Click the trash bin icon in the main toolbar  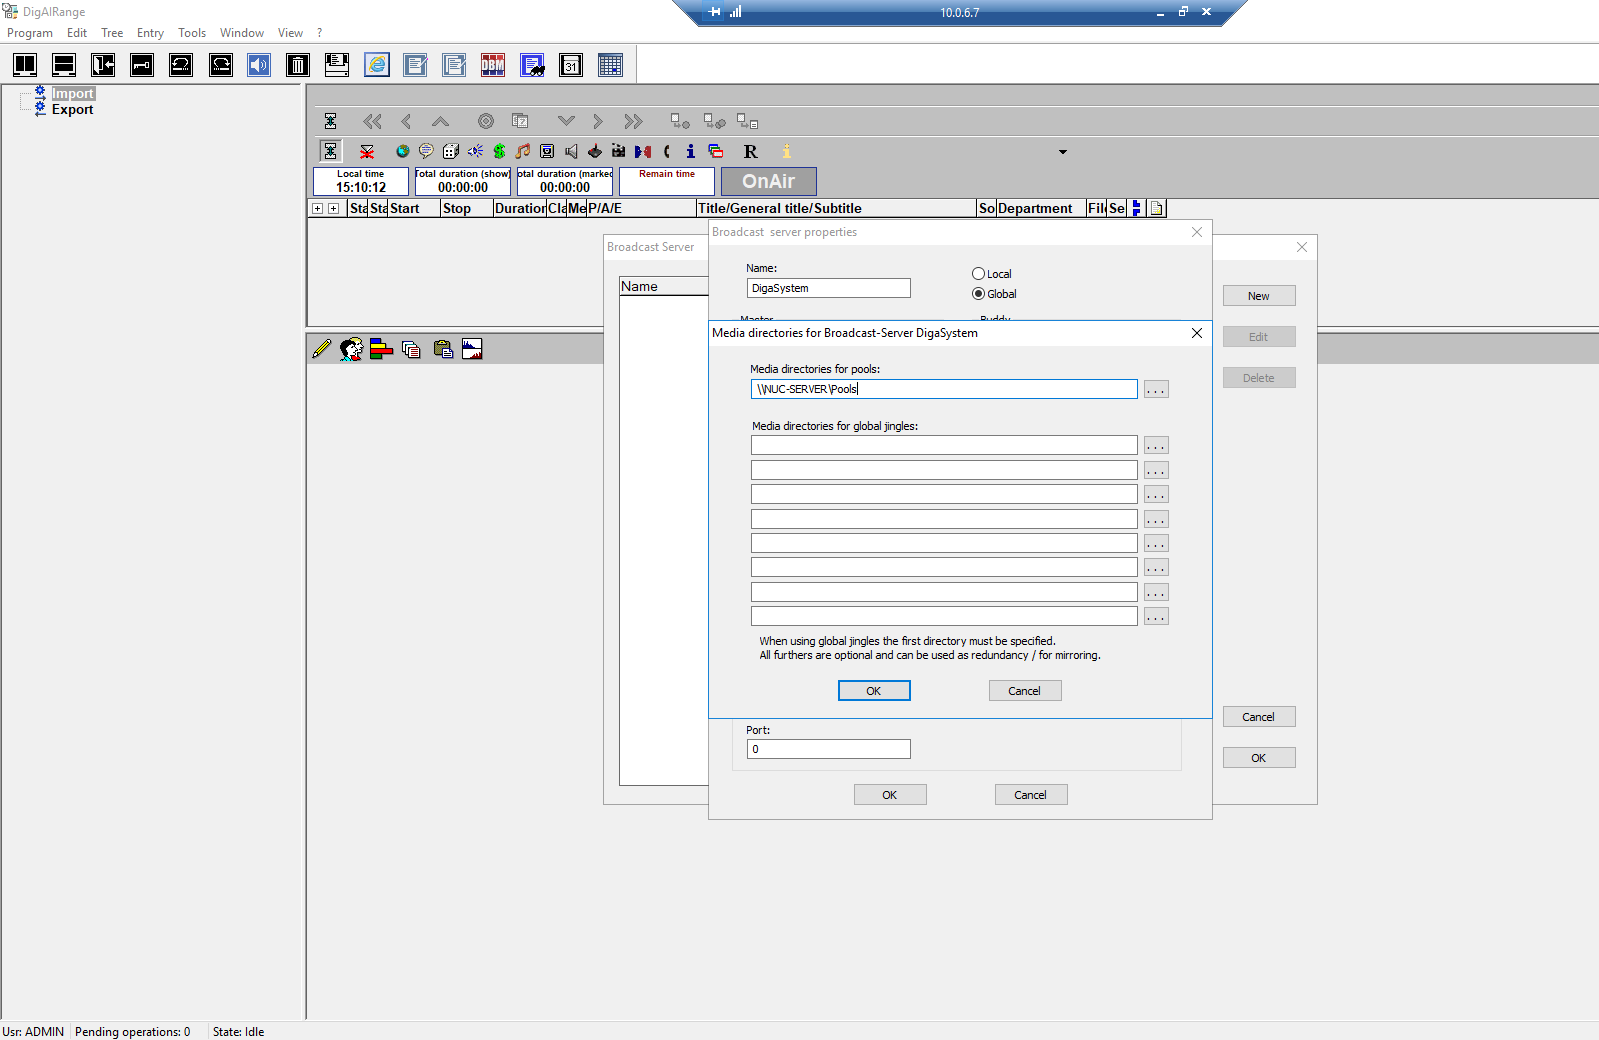tap(298, 66)
